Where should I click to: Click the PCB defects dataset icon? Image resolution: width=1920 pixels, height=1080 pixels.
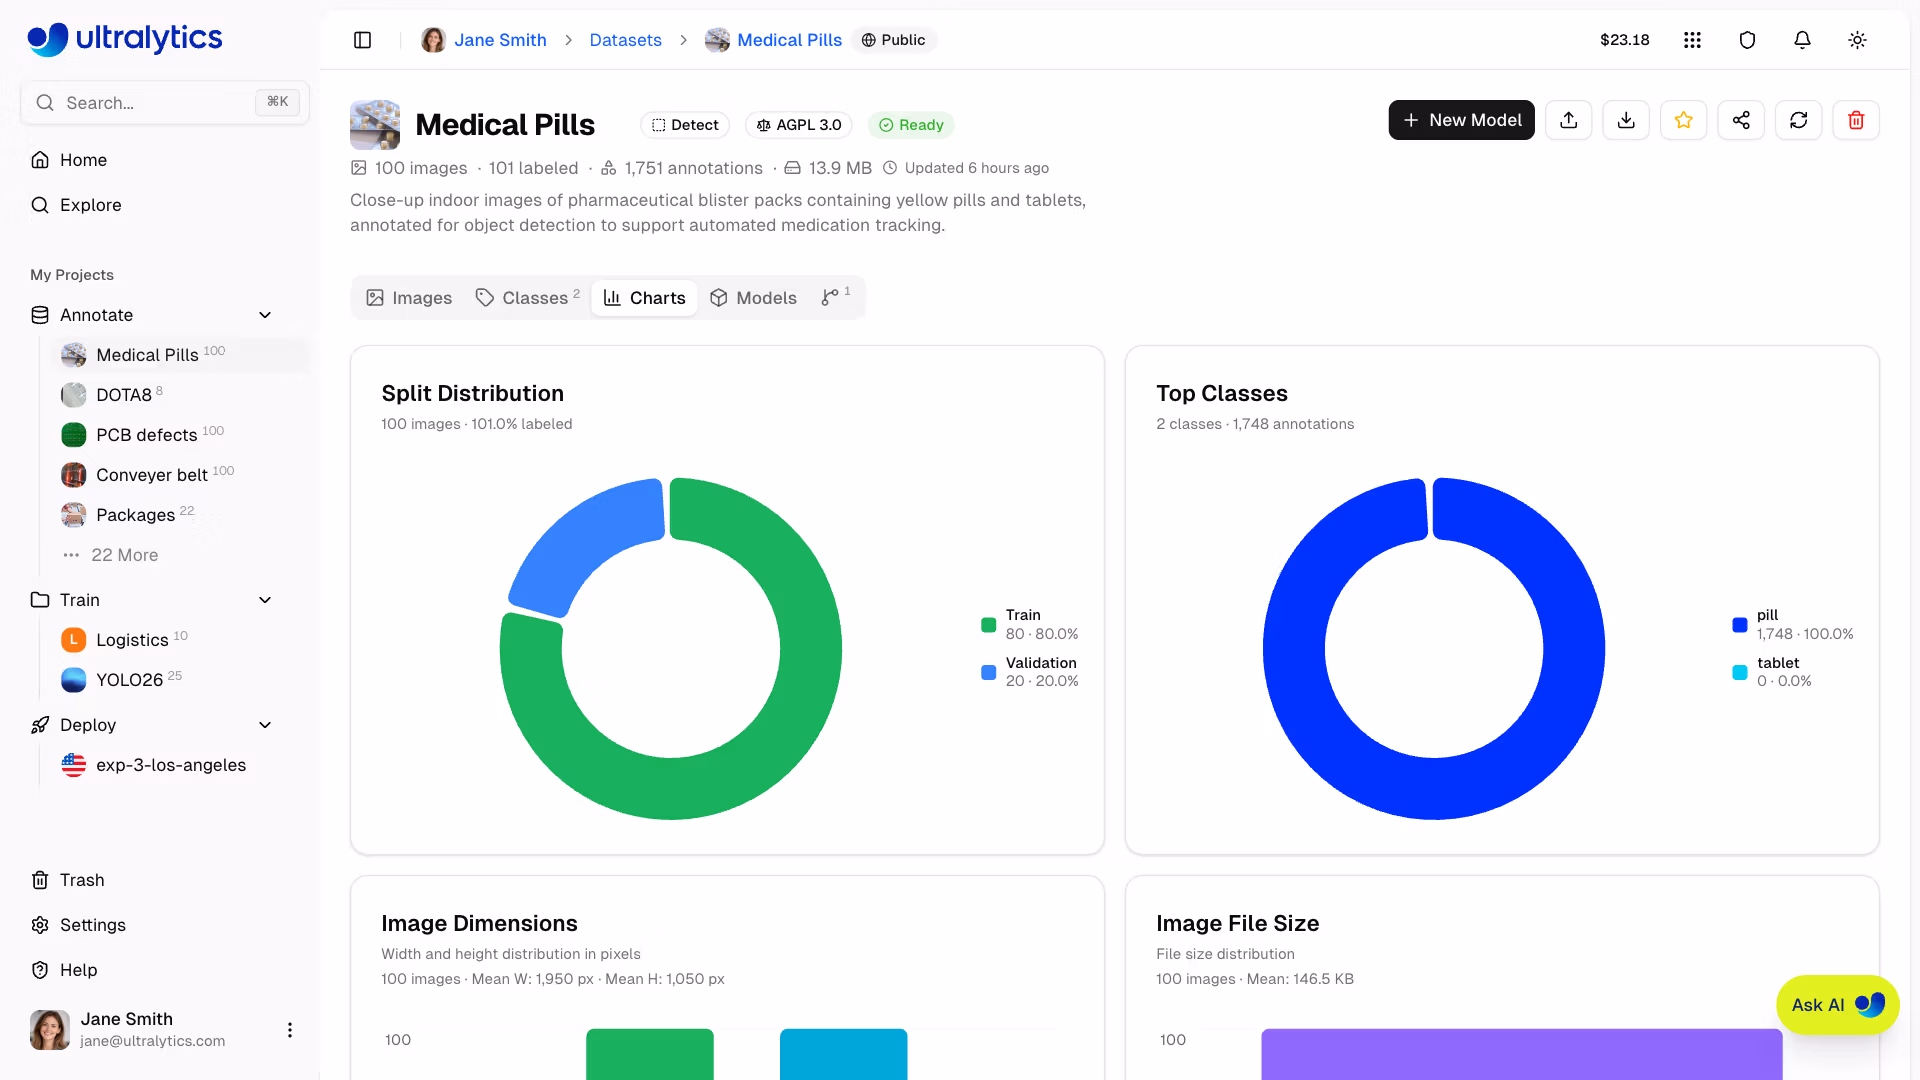coord(74,435)
